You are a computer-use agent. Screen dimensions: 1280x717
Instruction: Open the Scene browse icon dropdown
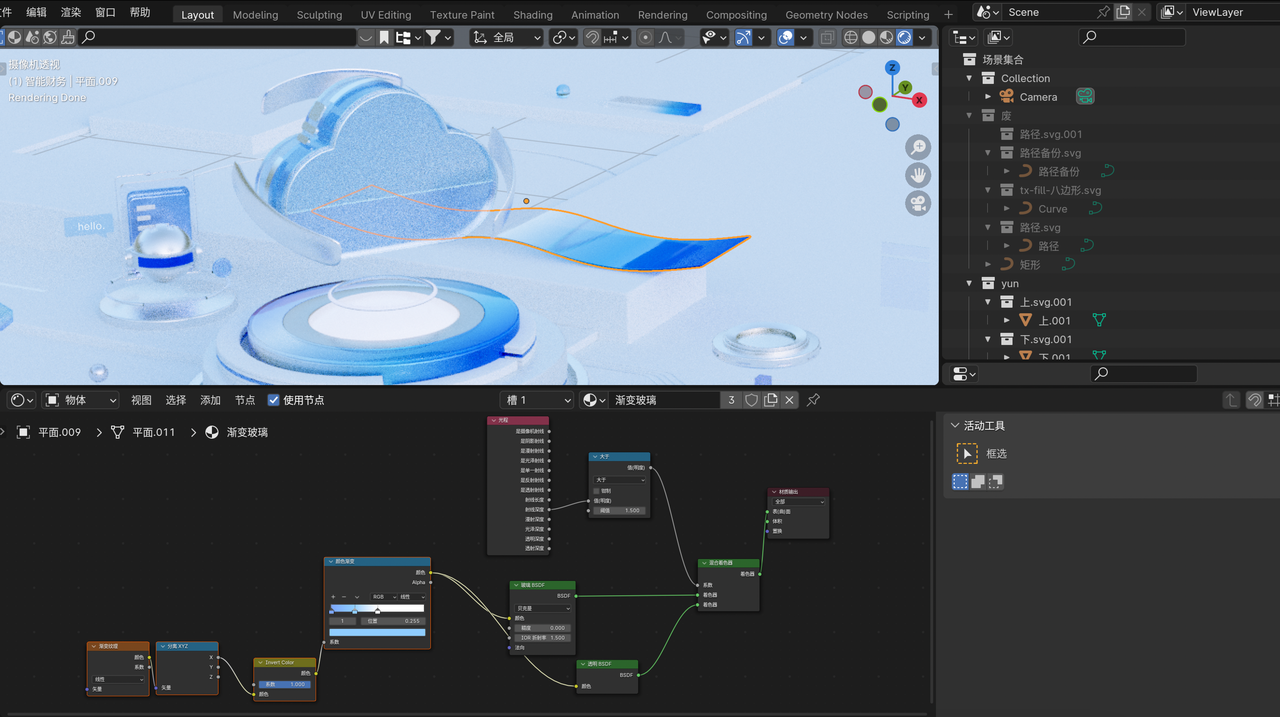tap(987, 12)
